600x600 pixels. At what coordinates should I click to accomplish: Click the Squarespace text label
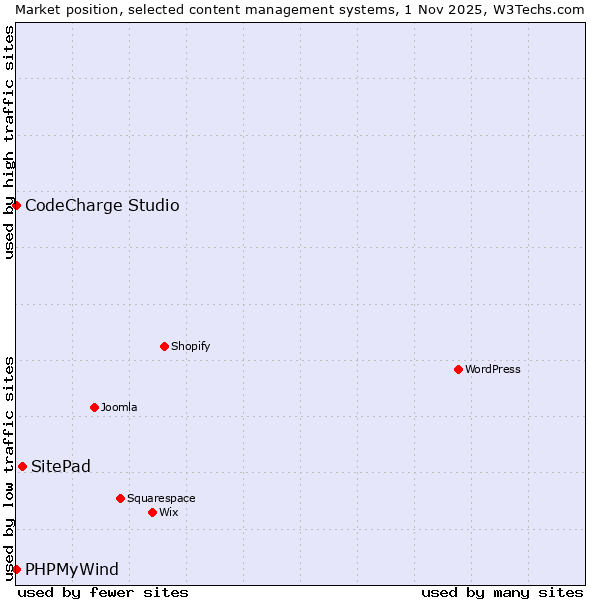click(x=161, y=498)
